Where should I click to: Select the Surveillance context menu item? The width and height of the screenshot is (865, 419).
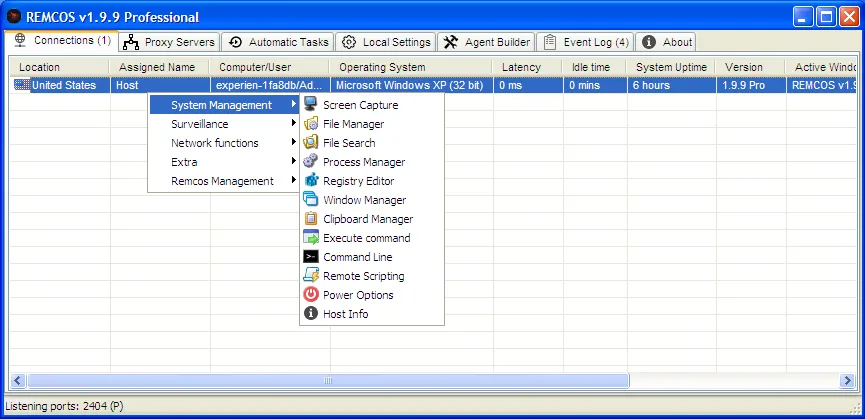tap(224, 124)
